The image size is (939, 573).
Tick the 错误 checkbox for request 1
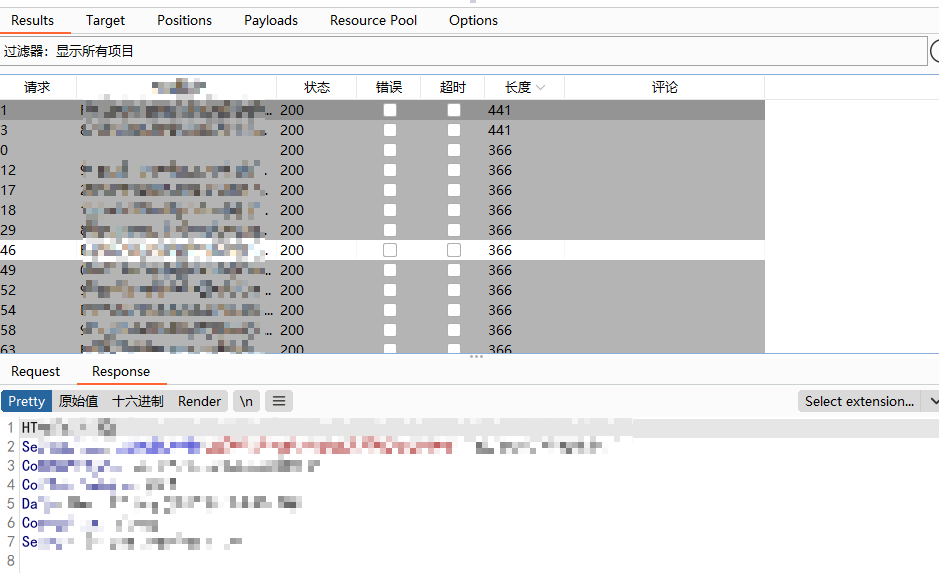click(390, 110)
